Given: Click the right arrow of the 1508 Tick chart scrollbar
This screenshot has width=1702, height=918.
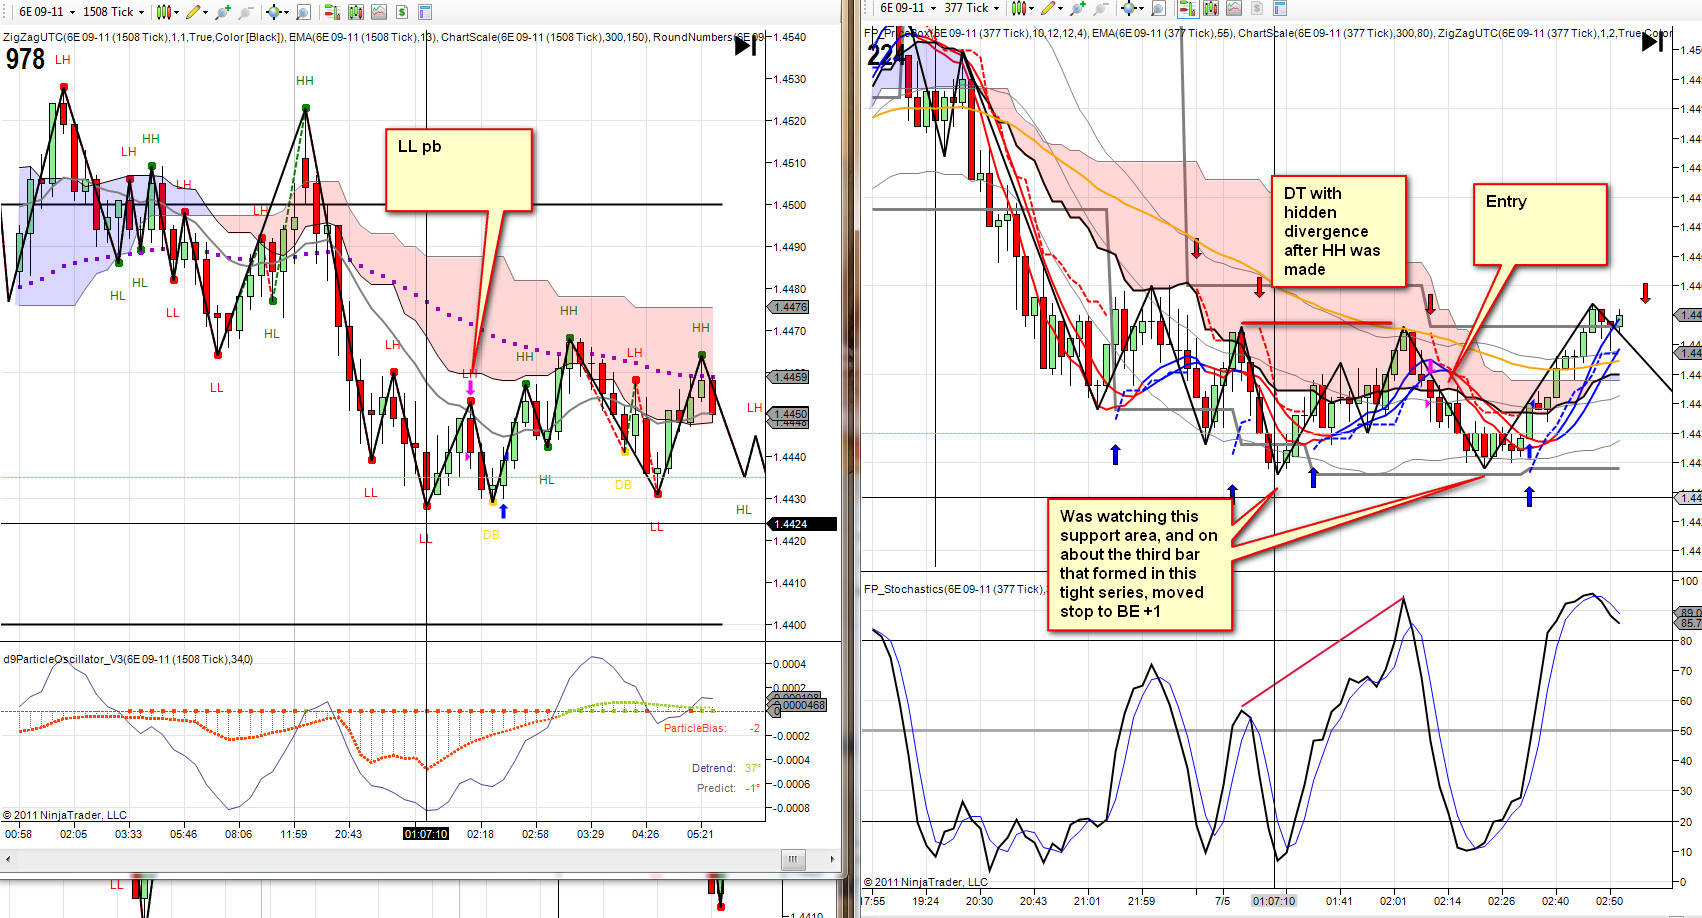Looking at the screenshot, I should coord(832,859).
